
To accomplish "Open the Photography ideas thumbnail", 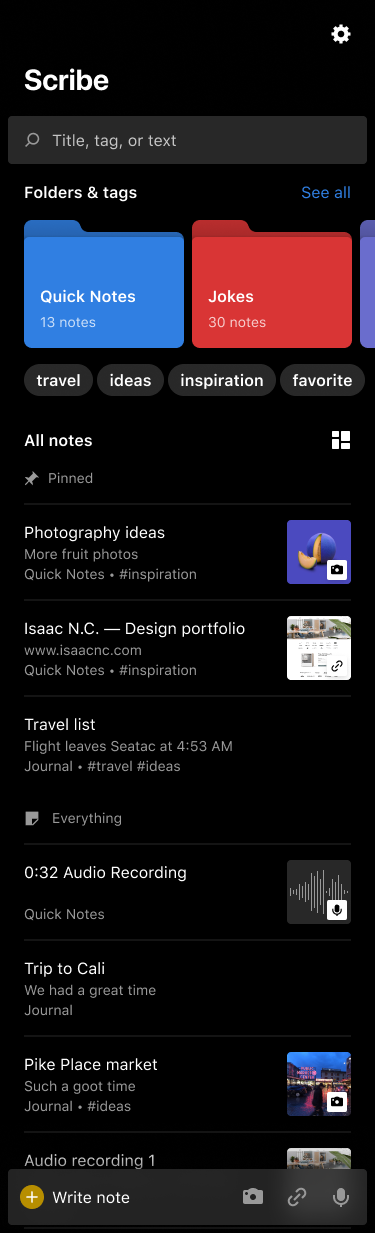I will click(319, 552).
